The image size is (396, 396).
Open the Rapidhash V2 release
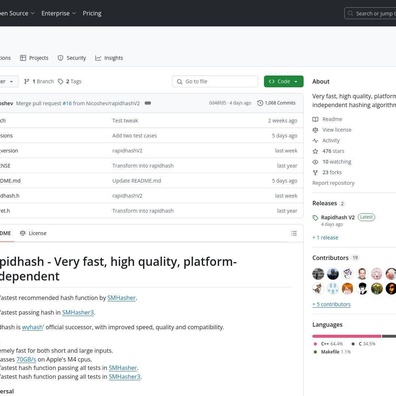338,217
